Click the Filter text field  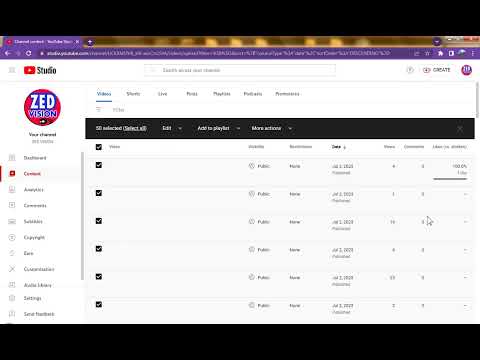point(119,110)
